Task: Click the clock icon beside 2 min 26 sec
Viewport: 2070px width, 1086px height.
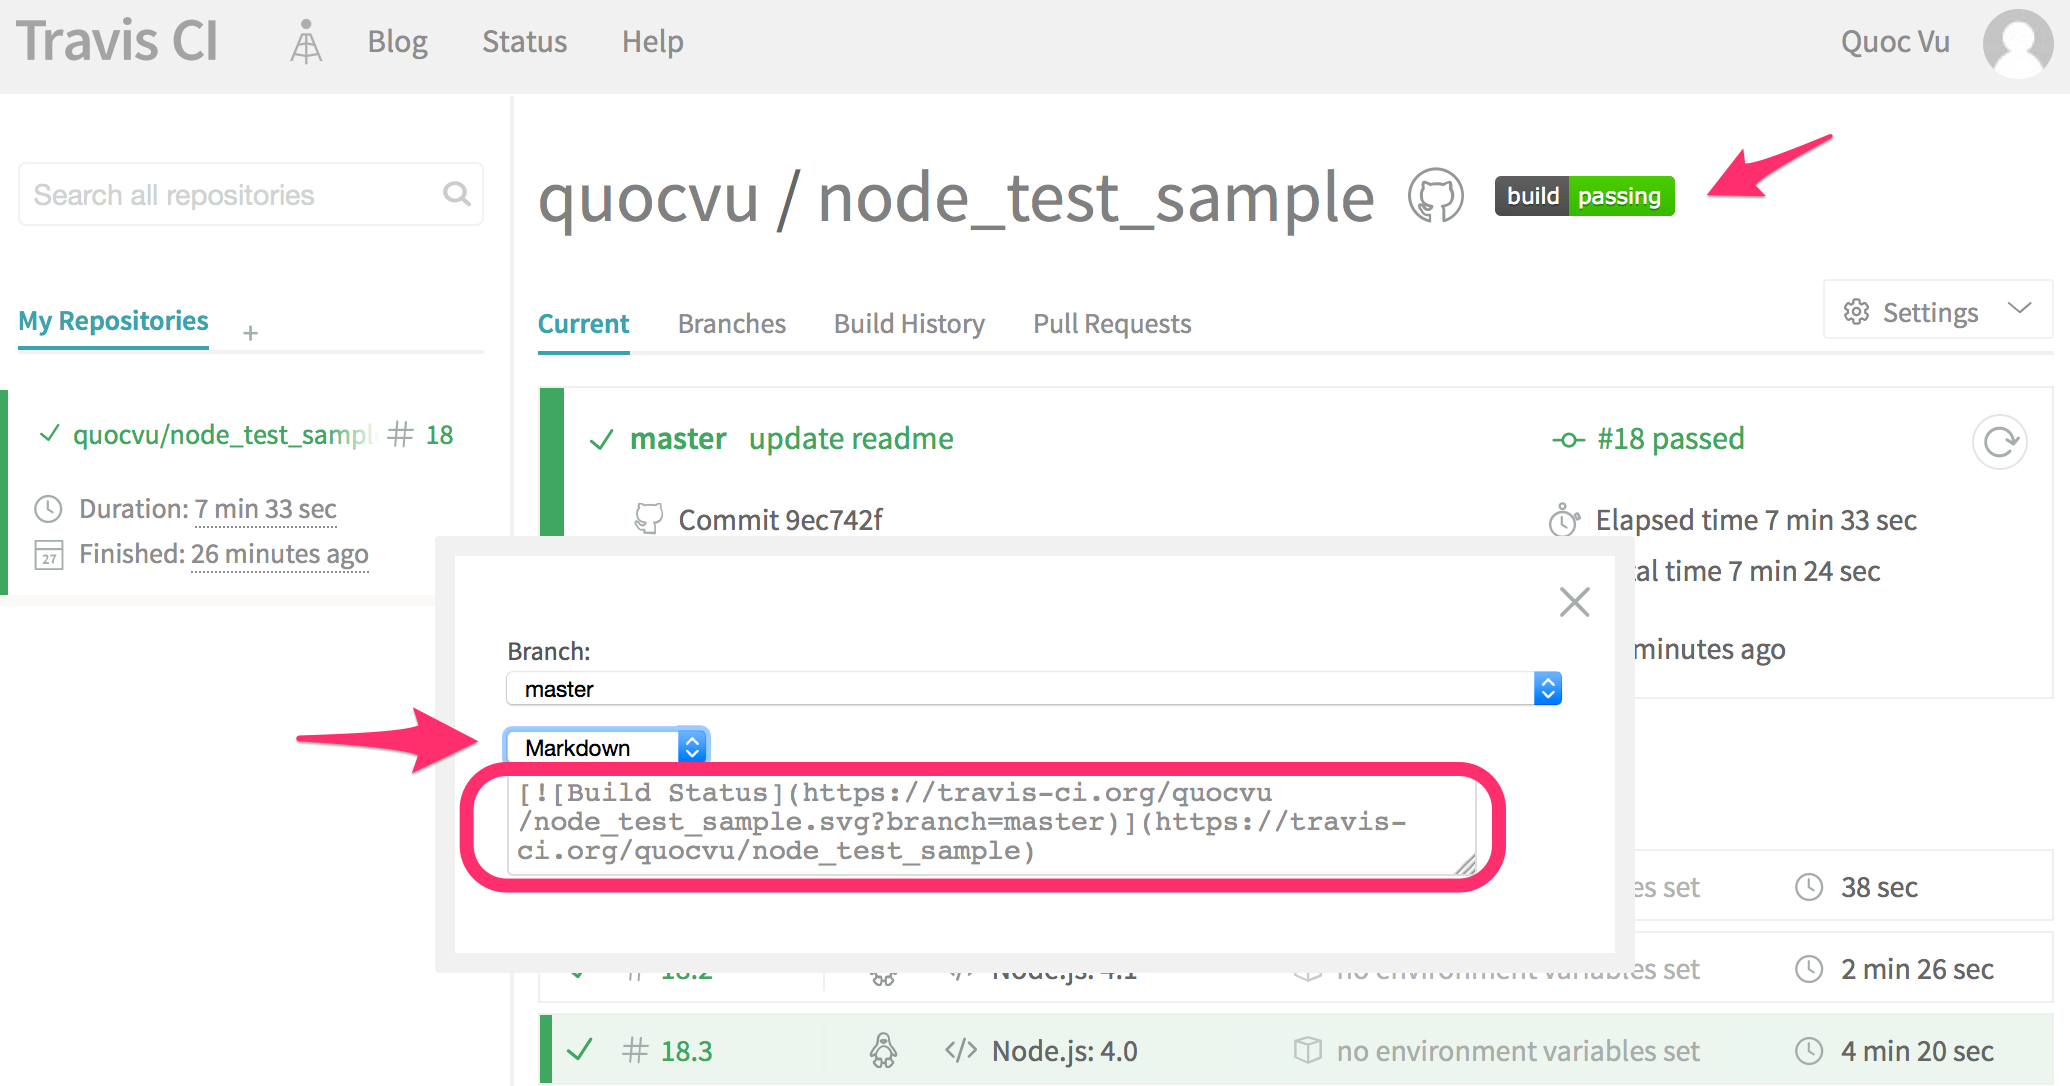Action: coord(1809,969)
